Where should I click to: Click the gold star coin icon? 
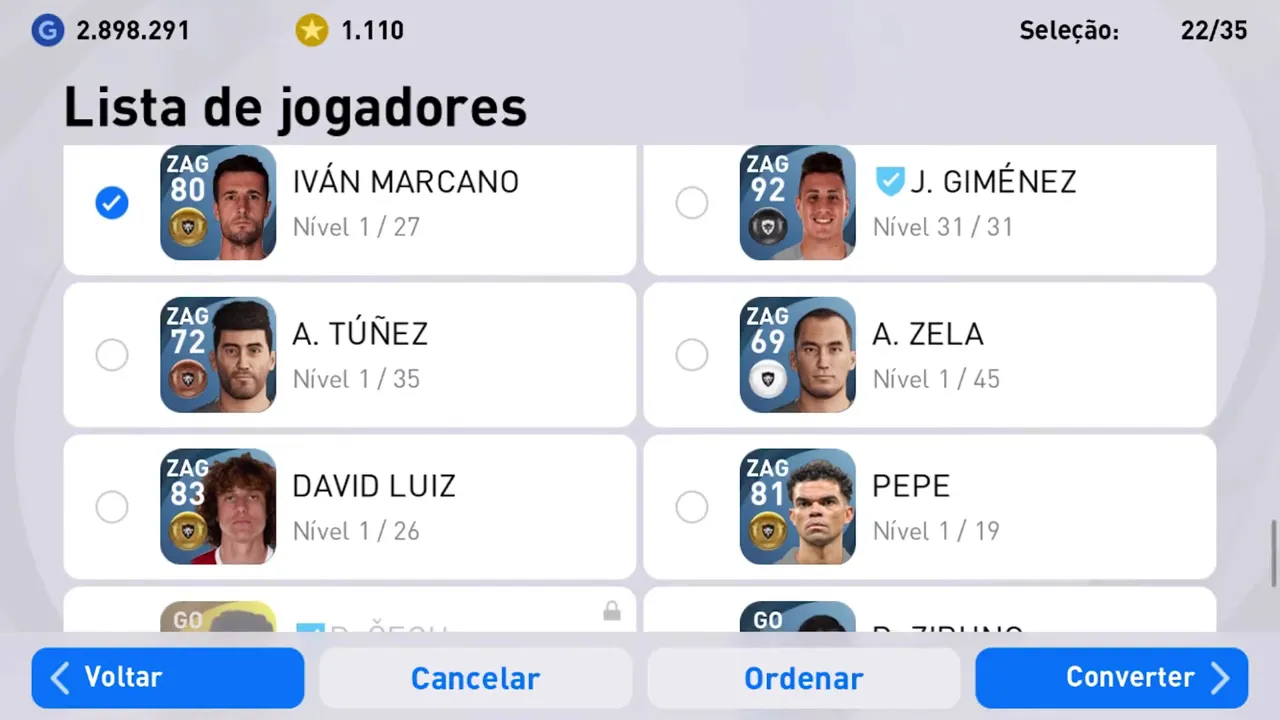click(x=311, y=30)
